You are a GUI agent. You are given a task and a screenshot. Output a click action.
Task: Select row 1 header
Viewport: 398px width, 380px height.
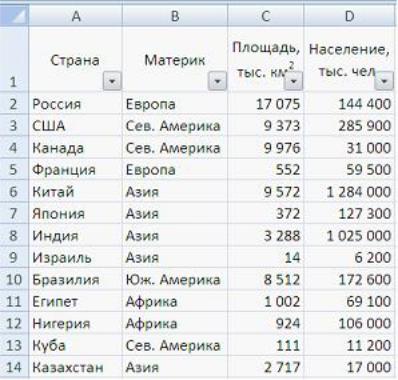14,59
